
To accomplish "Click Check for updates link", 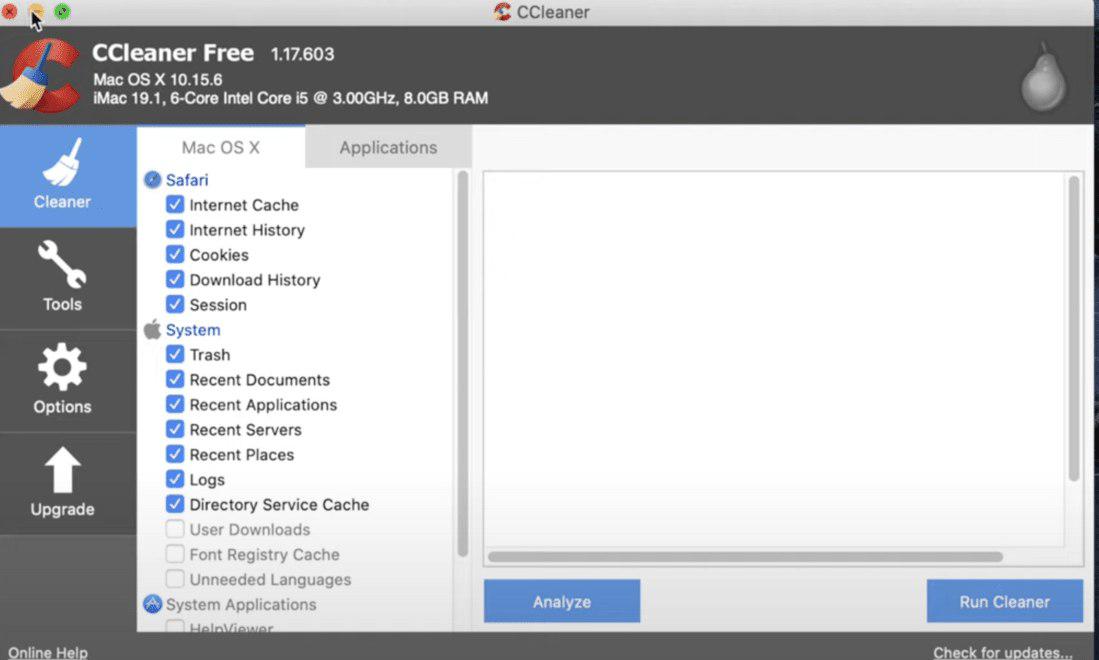I will tap(1002, 652).
